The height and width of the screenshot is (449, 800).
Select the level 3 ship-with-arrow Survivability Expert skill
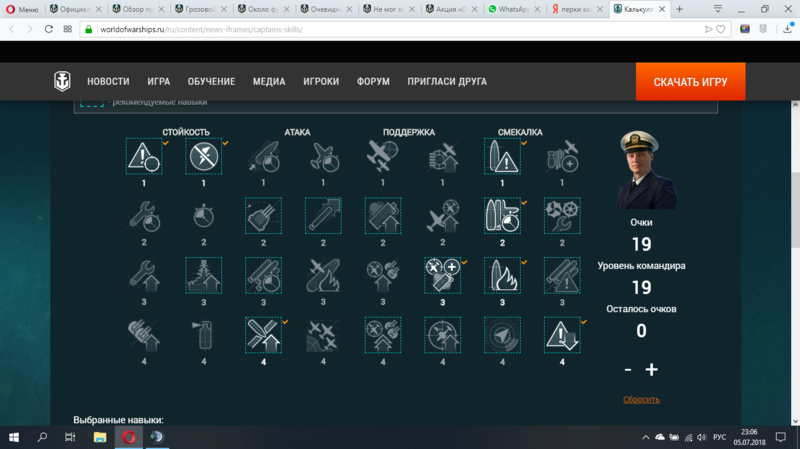pyautogui.click(x=204, y=276)
